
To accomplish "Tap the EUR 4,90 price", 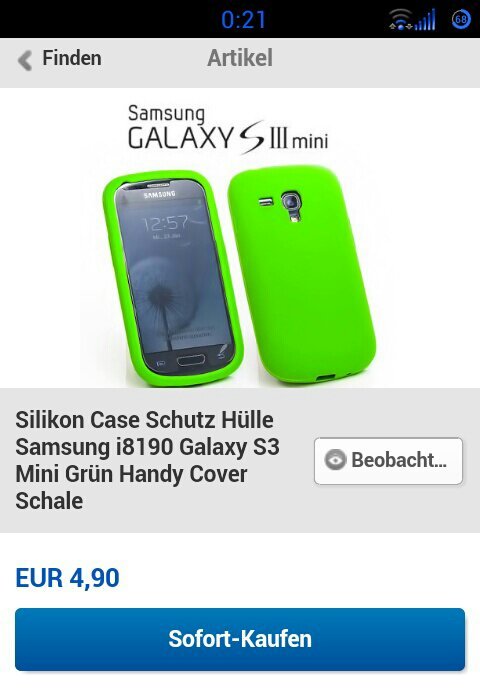I will click(x=67, y=578).
